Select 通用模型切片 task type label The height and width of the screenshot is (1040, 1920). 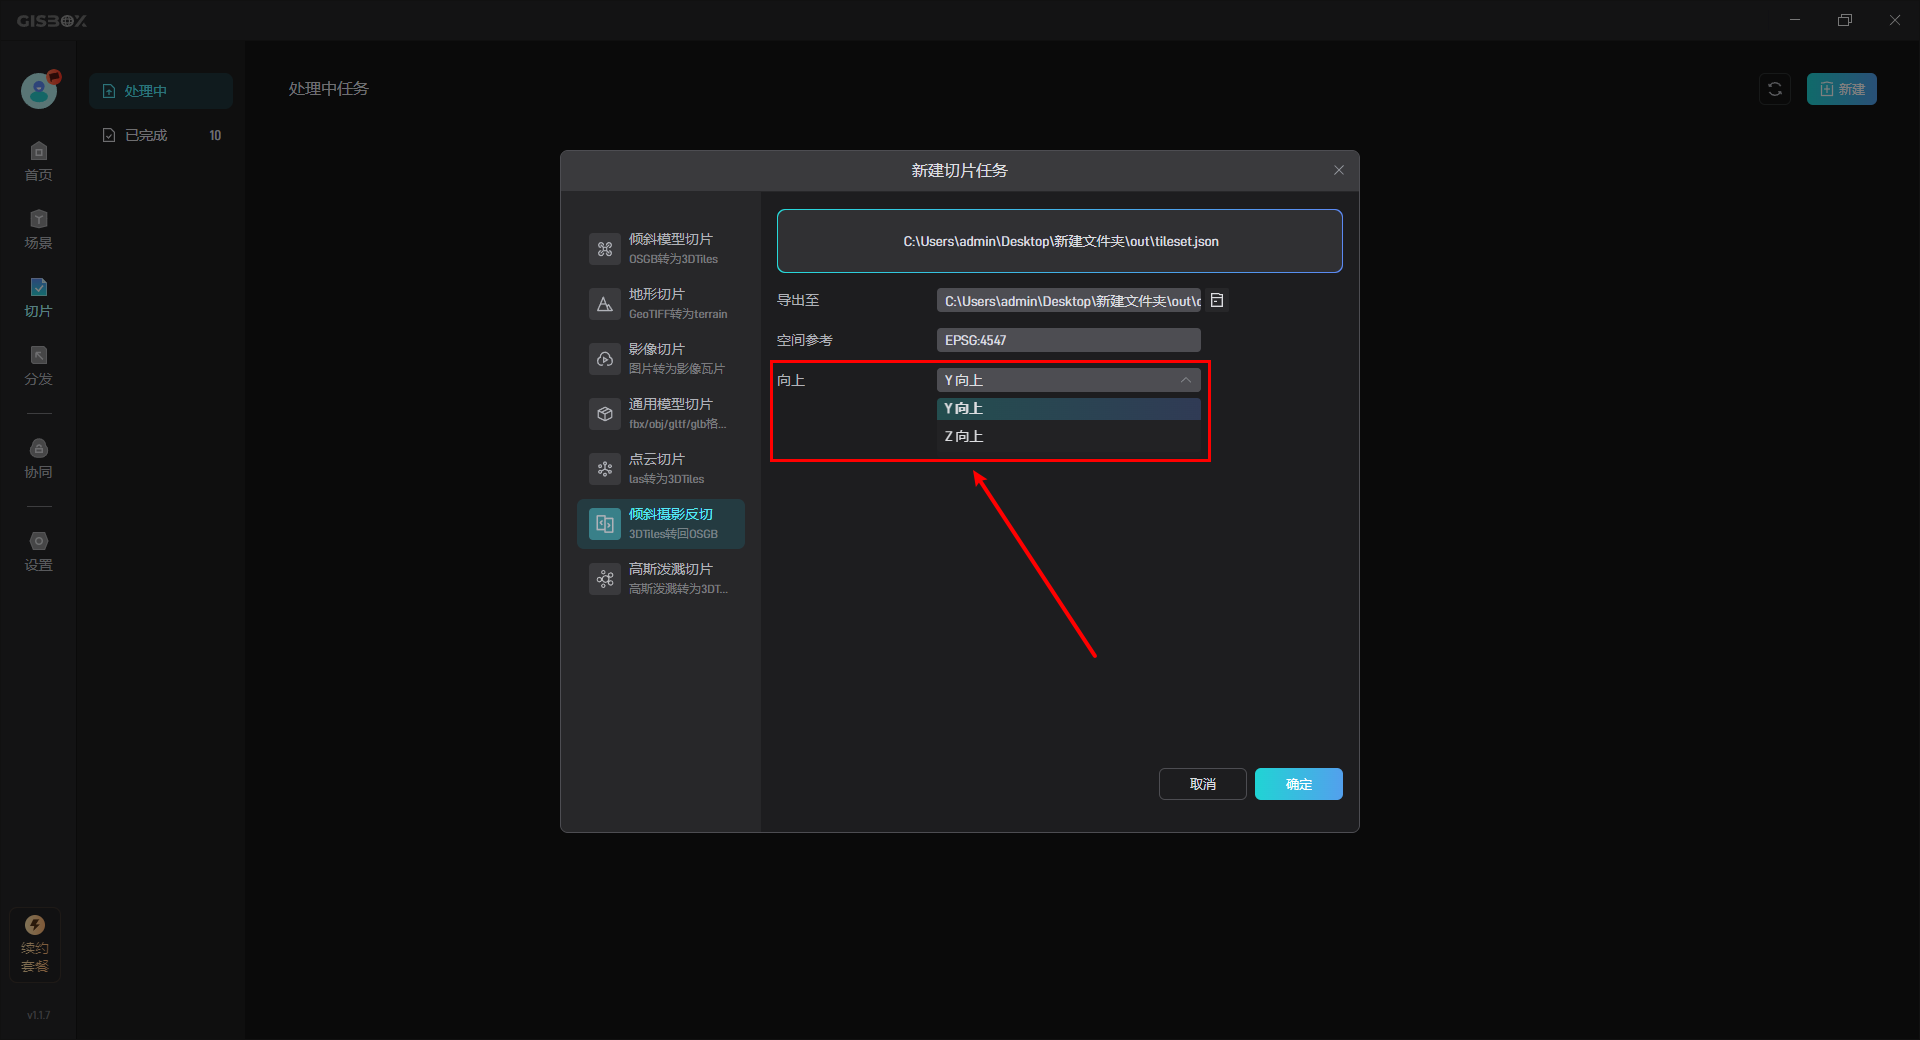(x=671, y=404)
